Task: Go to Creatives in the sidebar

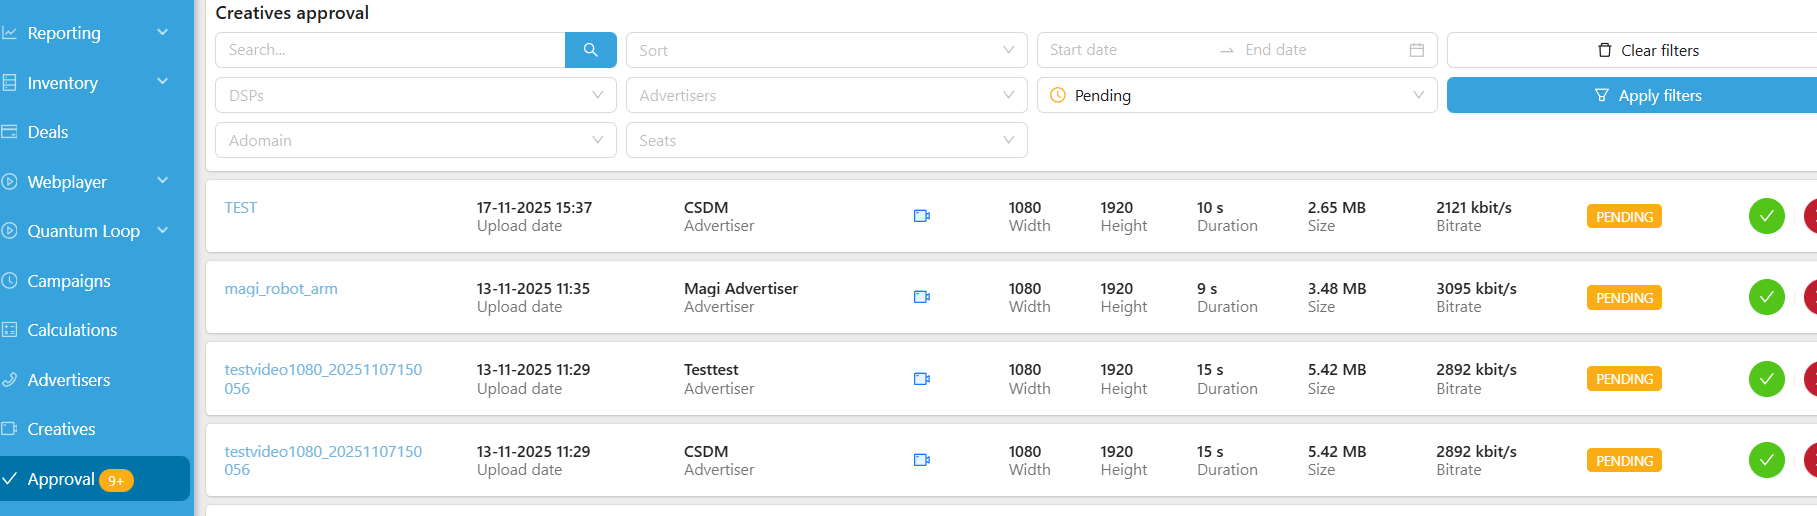Action: 61,429
